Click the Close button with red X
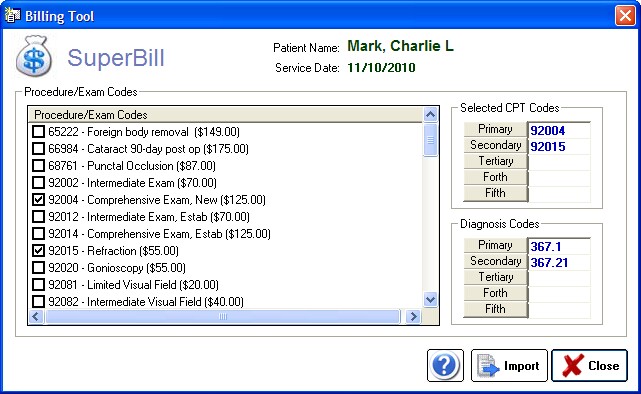The height and width of the screenshot is (394, 641). (589, 365)
